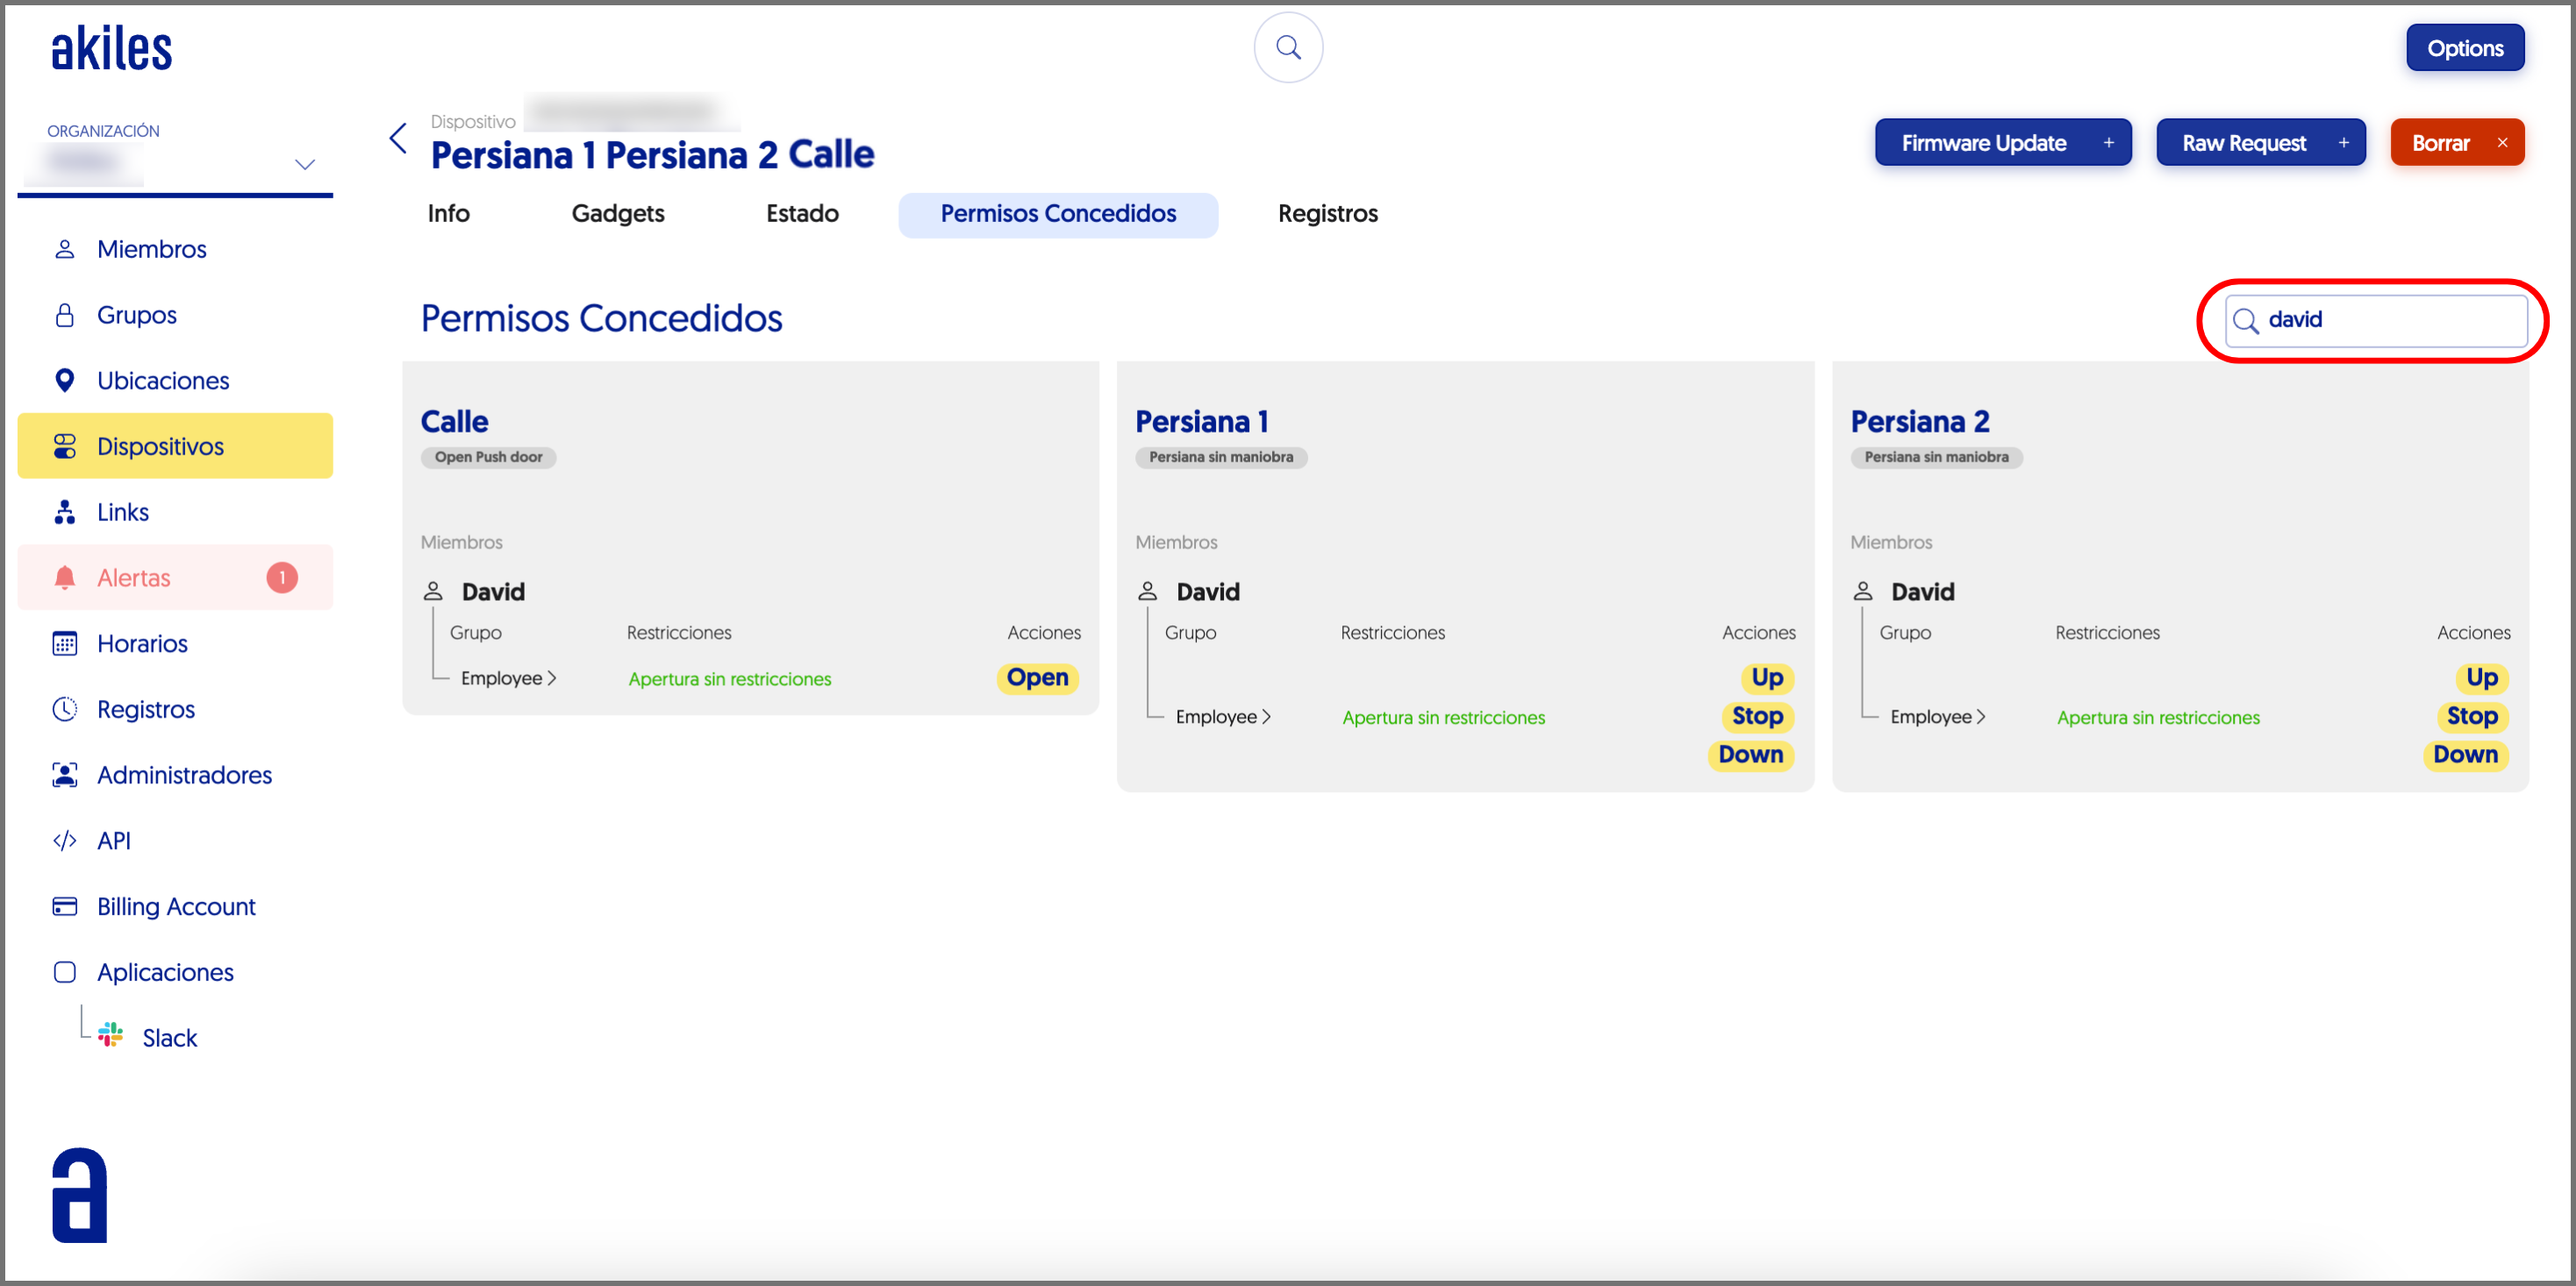
Task: Switch to the Gadgets tab
Action: pyautogui.click(x=617, y=213)
